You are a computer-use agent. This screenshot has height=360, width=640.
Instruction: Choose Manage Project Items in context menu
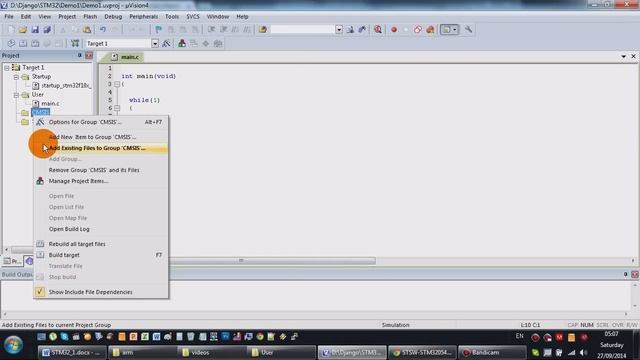tap(101, 181)
